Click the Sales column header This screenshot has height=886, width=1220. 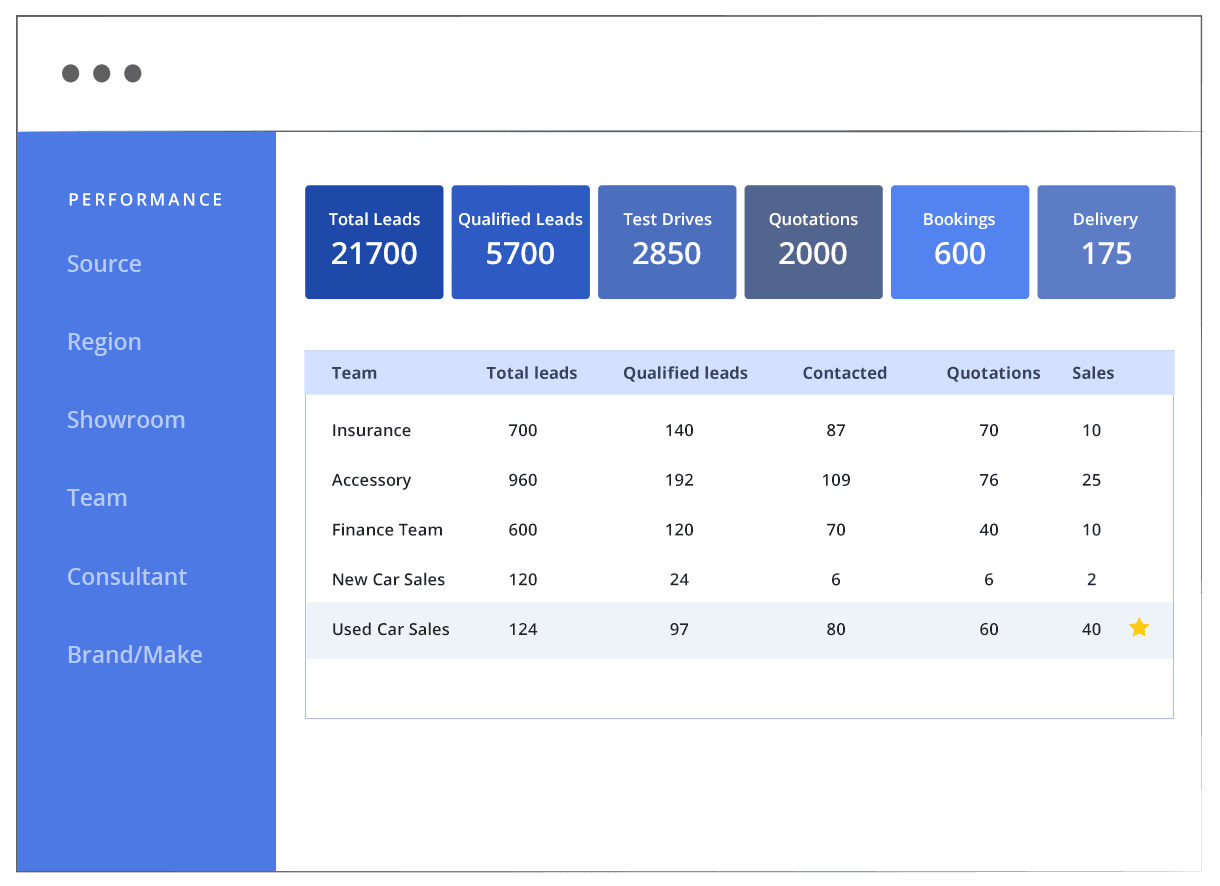pyautogui.click(x=1093, y=373)
